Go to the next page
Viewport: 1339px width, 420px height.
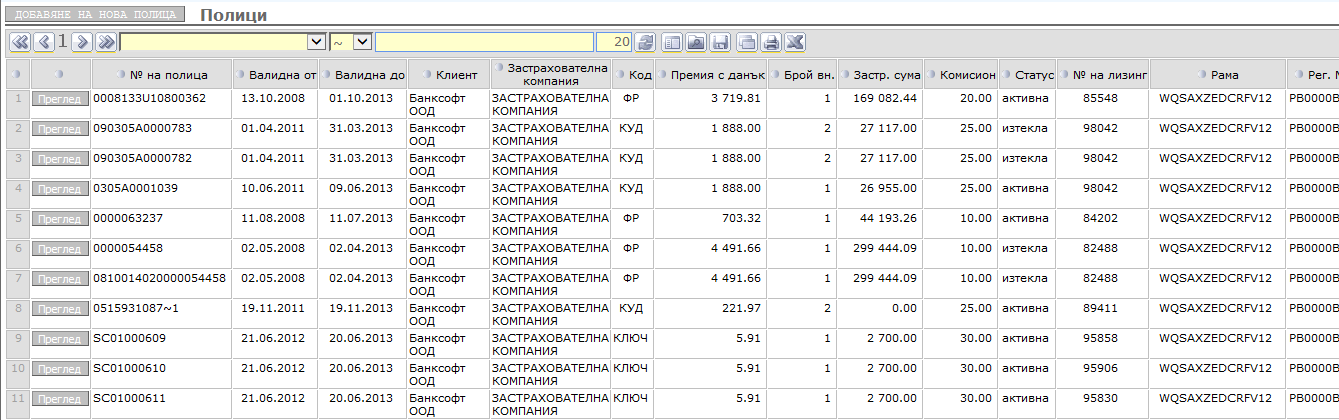82,42
